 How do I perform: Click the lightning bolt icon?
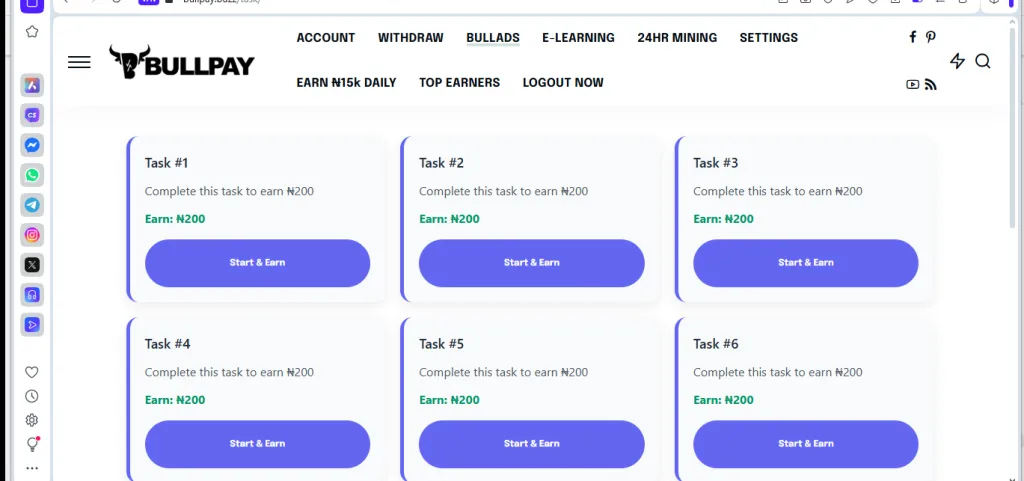point(957,61)
